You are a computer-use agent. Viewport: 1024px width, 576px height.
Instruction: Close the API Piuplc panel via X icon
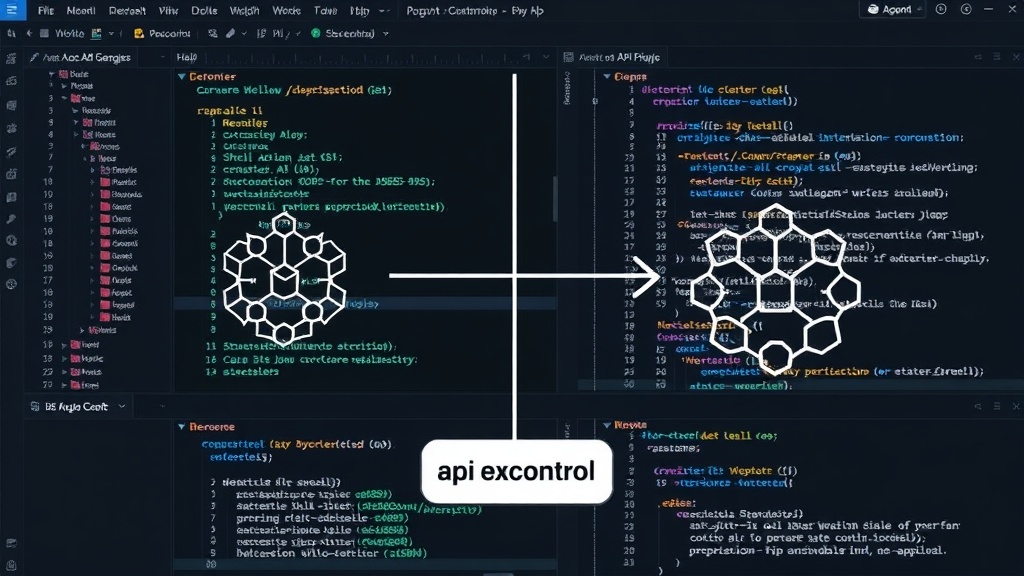coord(1016,57)
